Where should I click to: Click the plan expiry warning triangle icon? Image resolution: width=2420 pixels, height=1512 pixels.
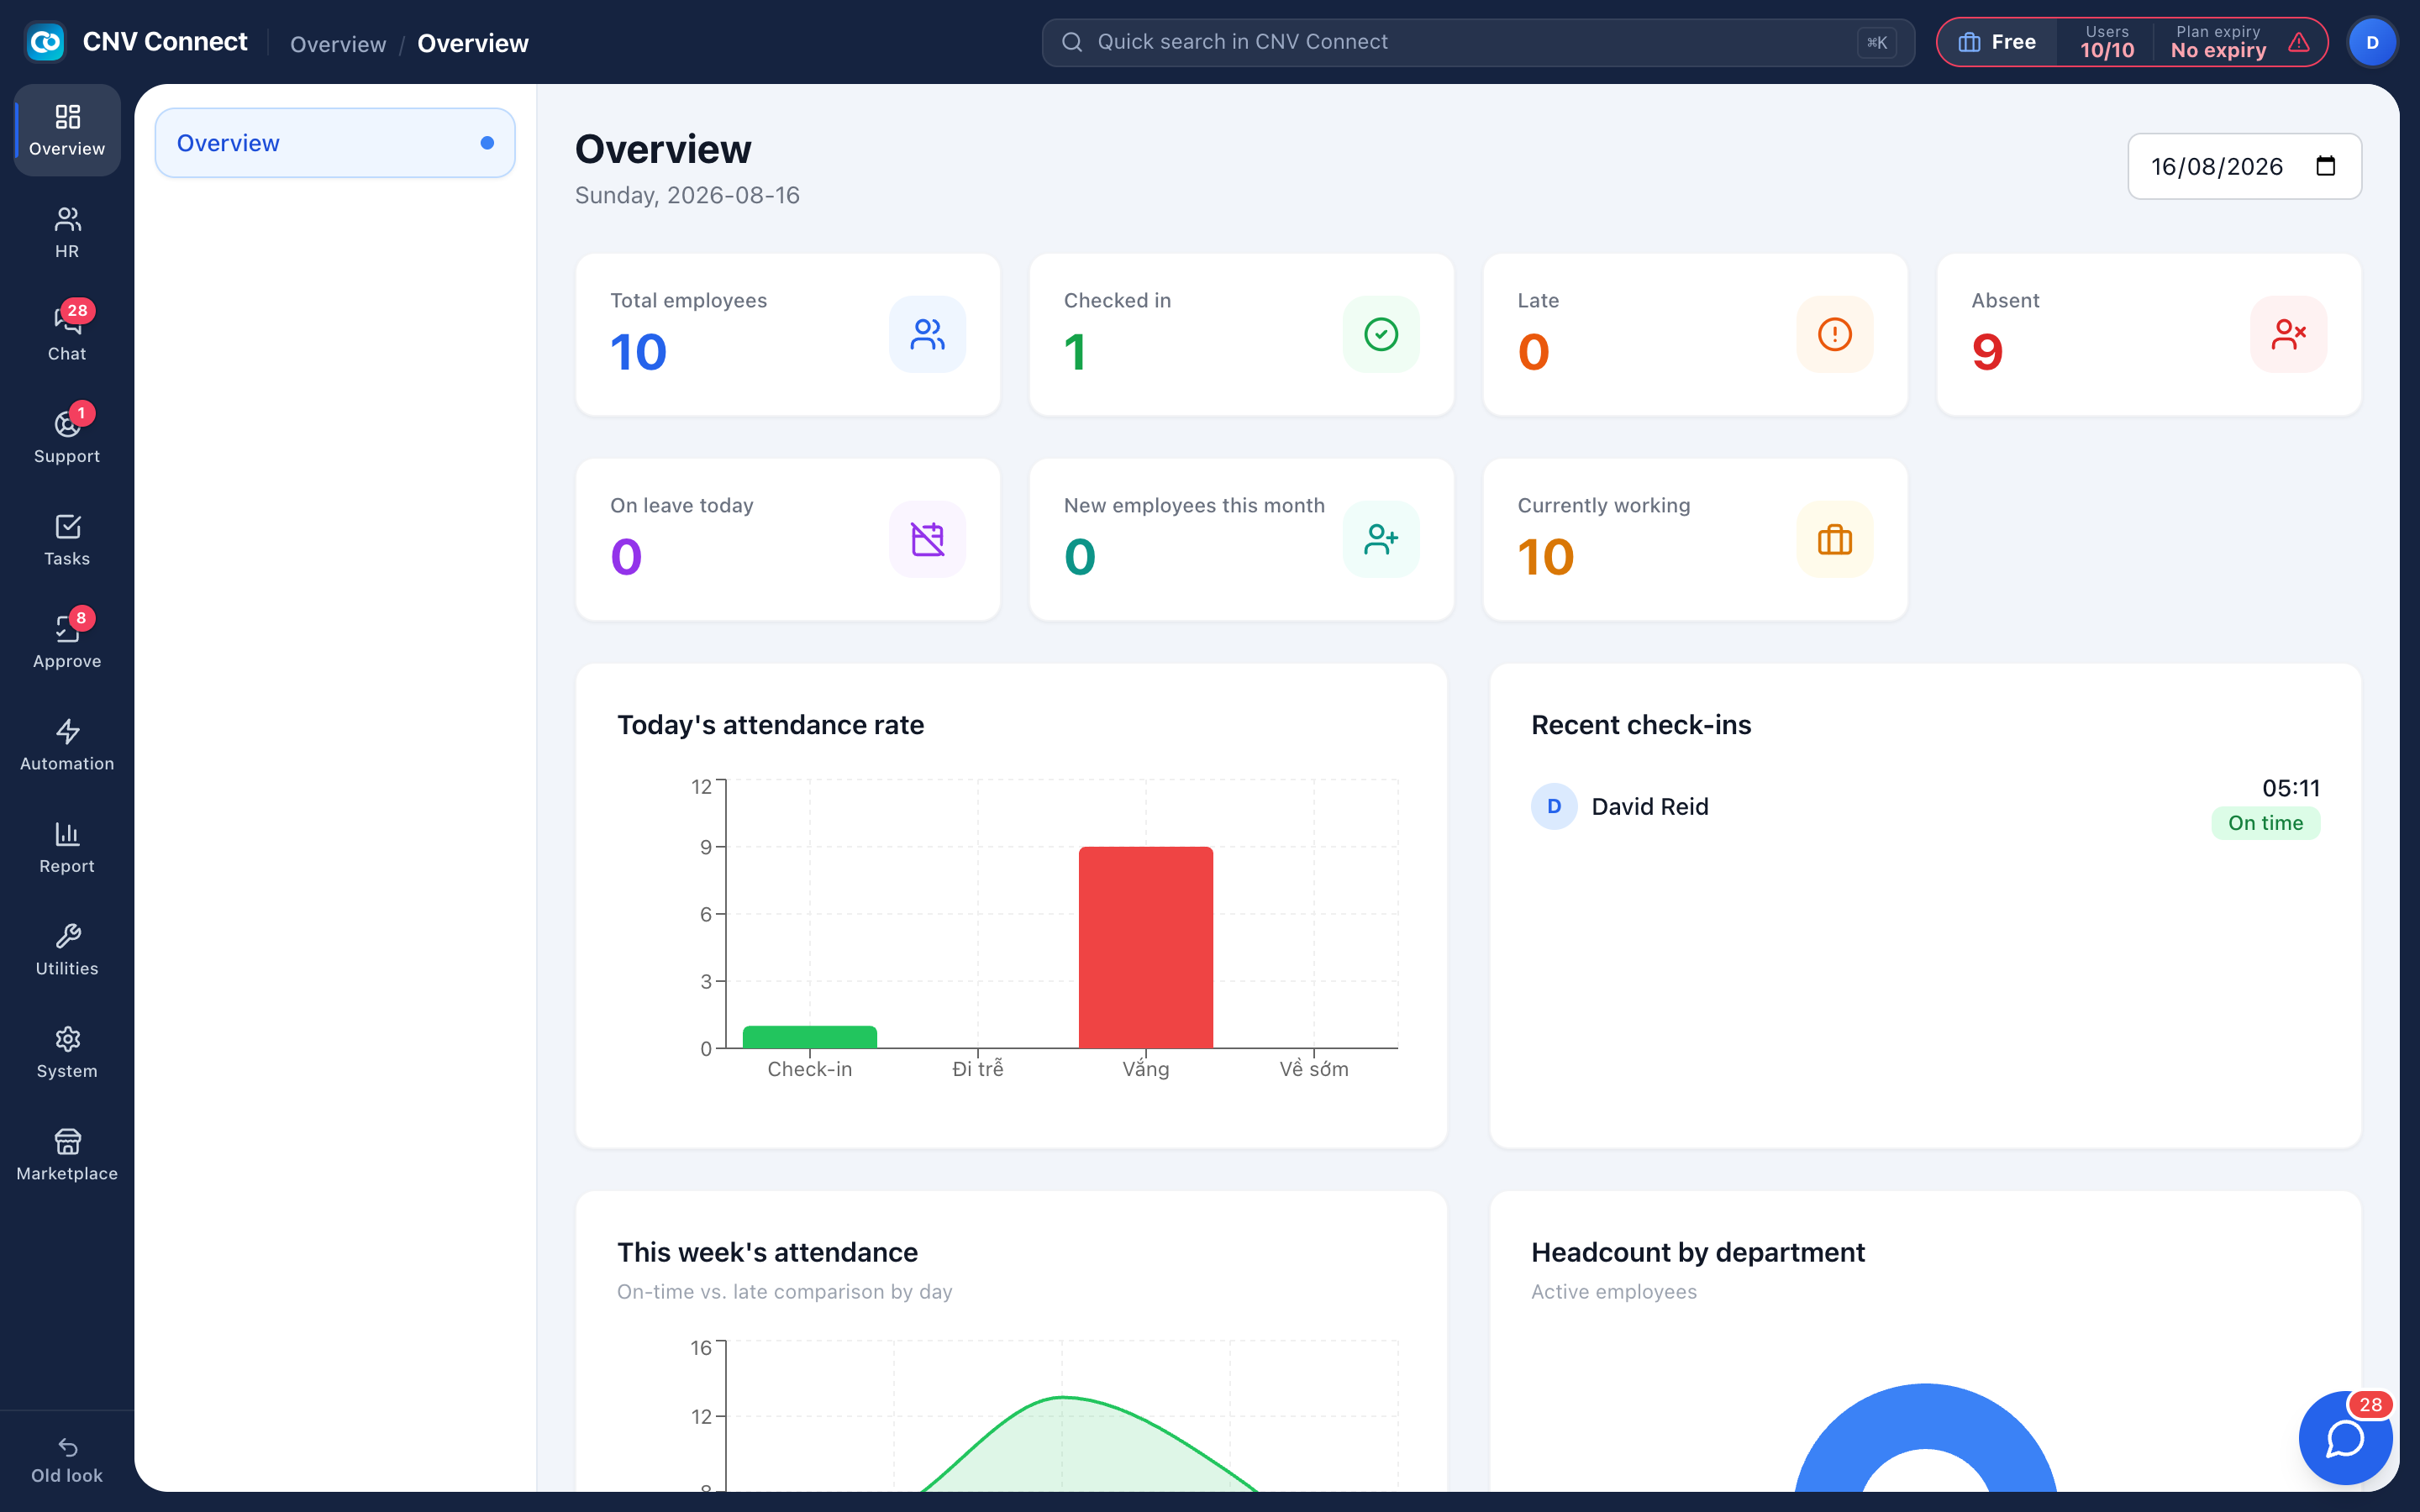(x=2299, y=42)
